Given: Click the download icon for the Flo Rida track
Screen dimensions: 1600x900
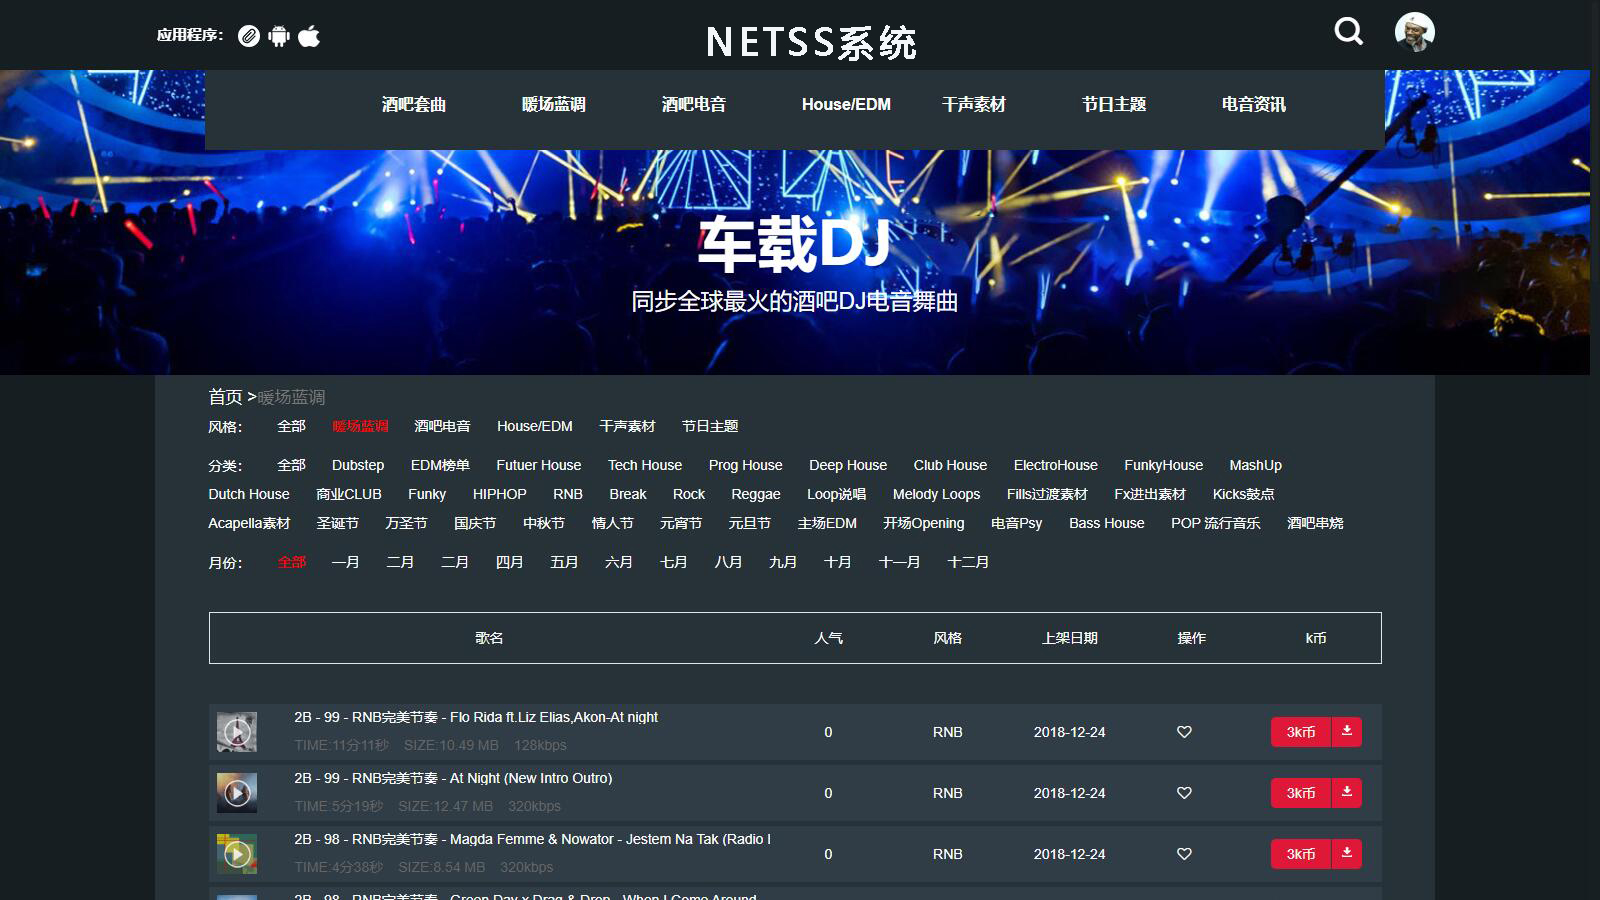Looking at the screenshot, I should (1347, 731).
